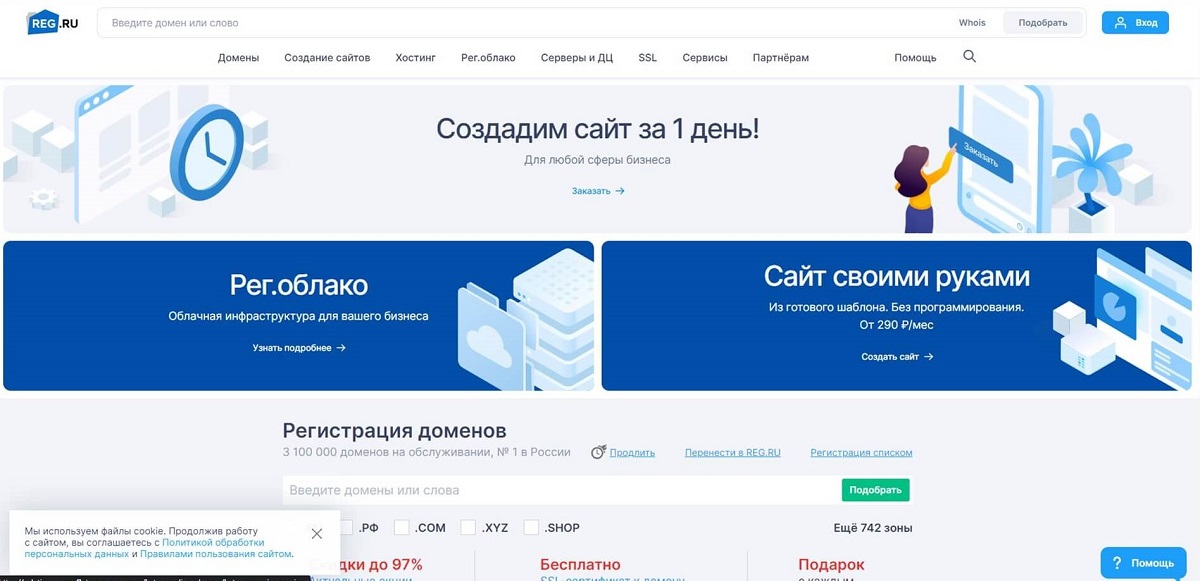Screen dimensions: 1200x581
Task: Click the green Подобрать button
Action: coord(876,490)
